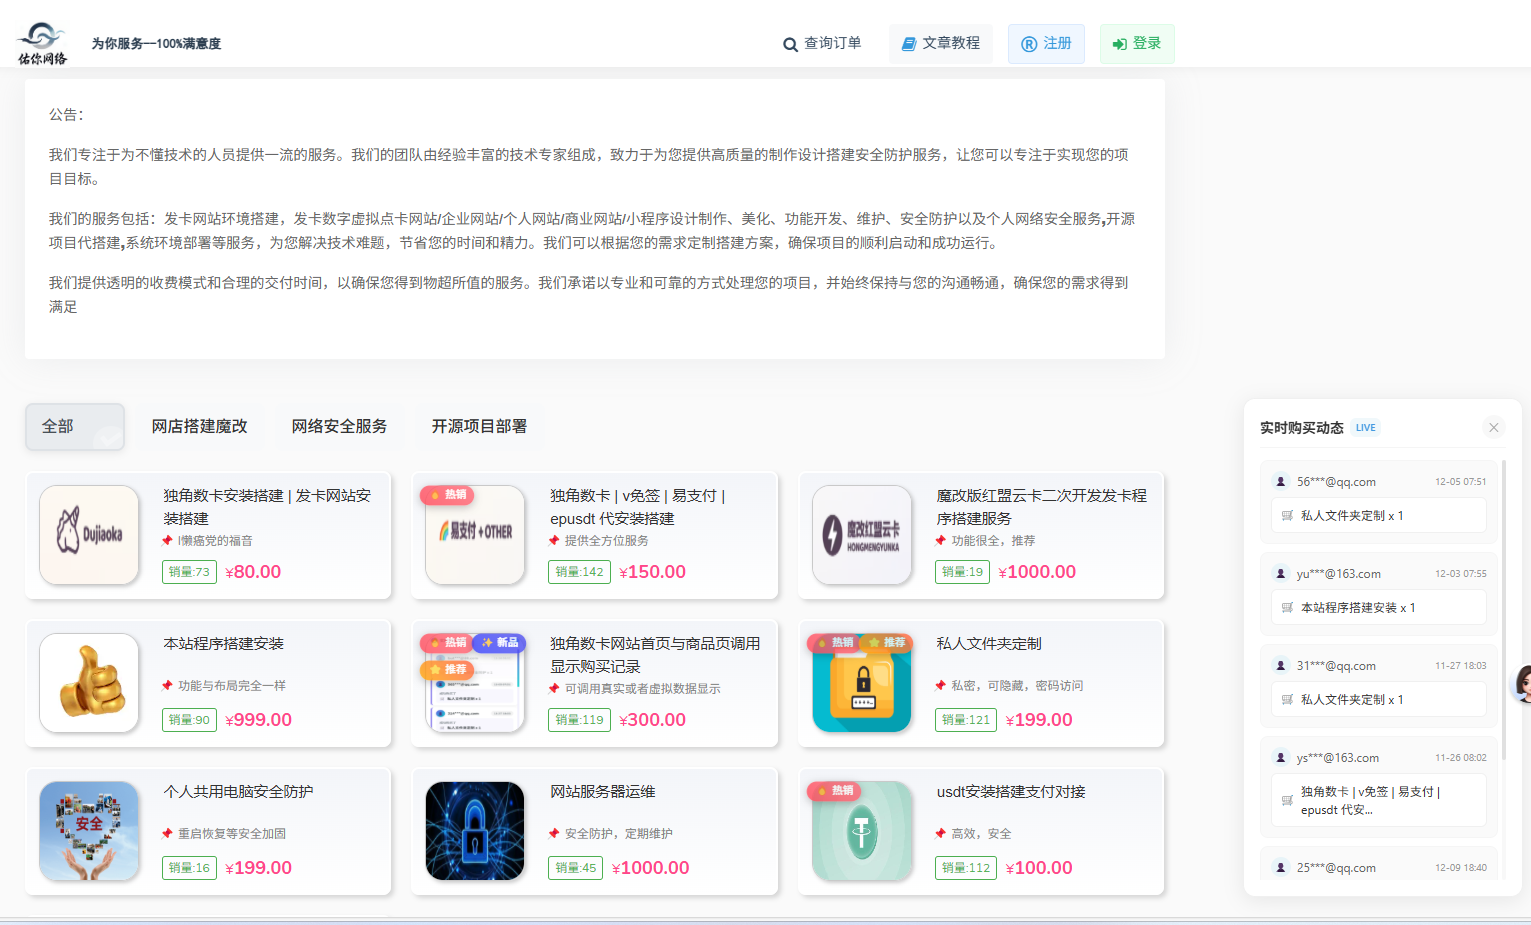This screenshot has height=925, width=1531.
Task: Click the glowing blue lock server icon
Action: 475,831
